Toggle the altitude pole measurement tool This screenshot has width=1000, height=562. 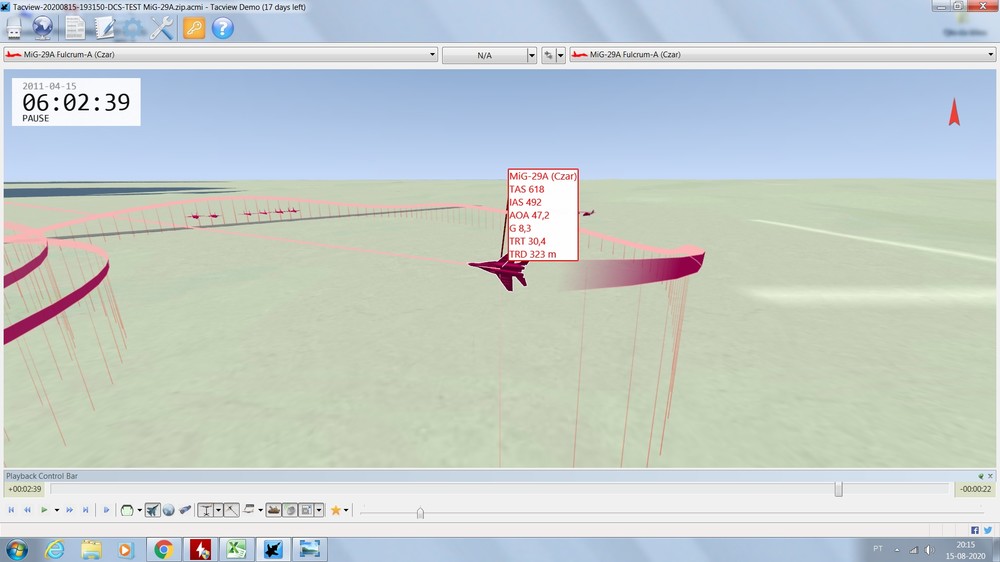(206, 510)
